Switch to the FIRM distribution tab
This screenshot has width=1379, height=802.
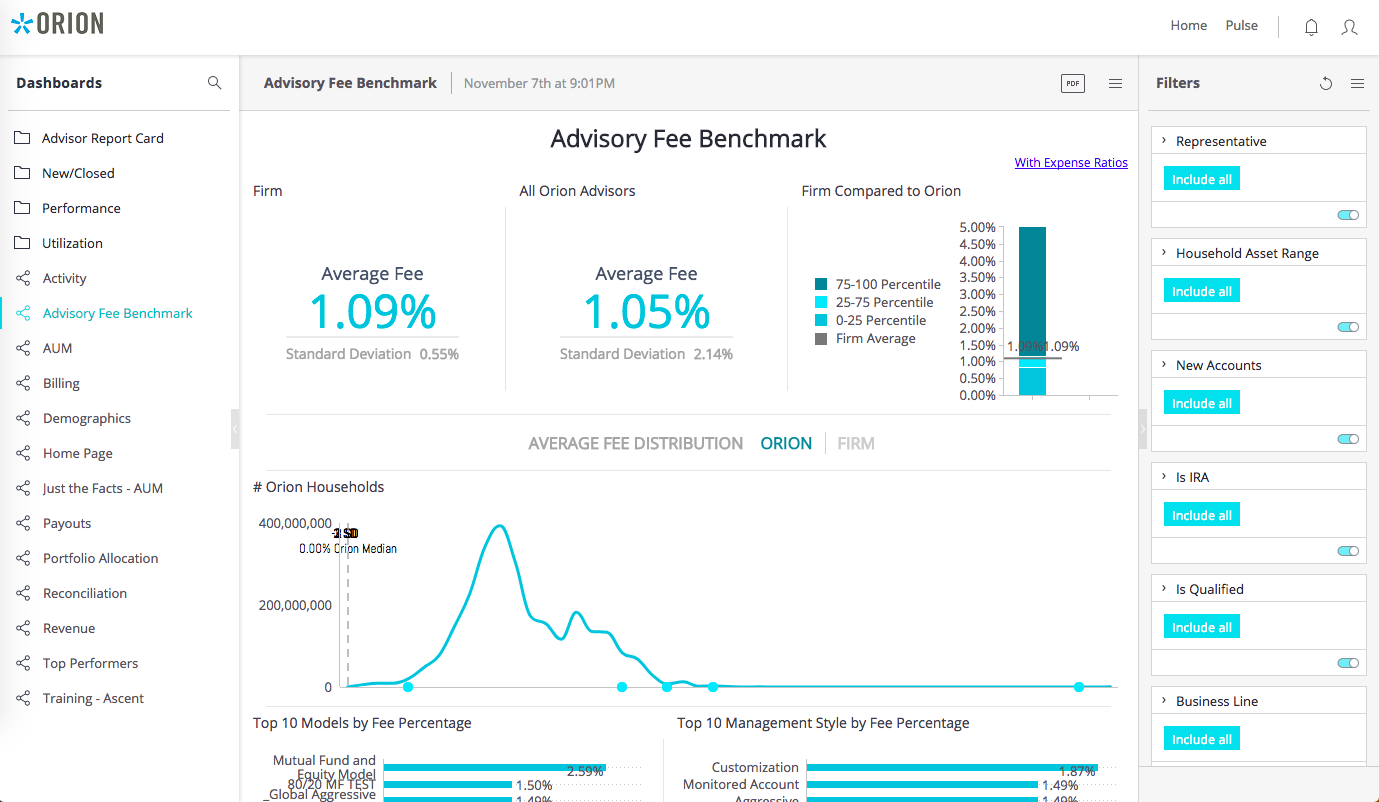[x=855, y=442]
